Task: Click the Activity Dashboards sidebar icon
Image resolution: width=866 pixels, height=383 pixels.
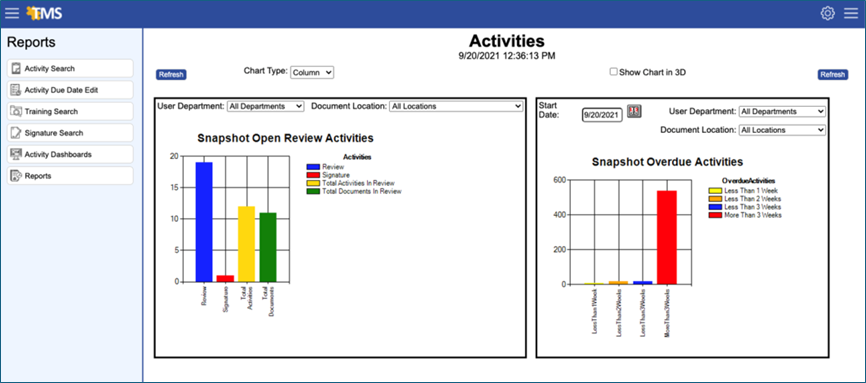Action: pyautogui.click(x=16, y=154)
